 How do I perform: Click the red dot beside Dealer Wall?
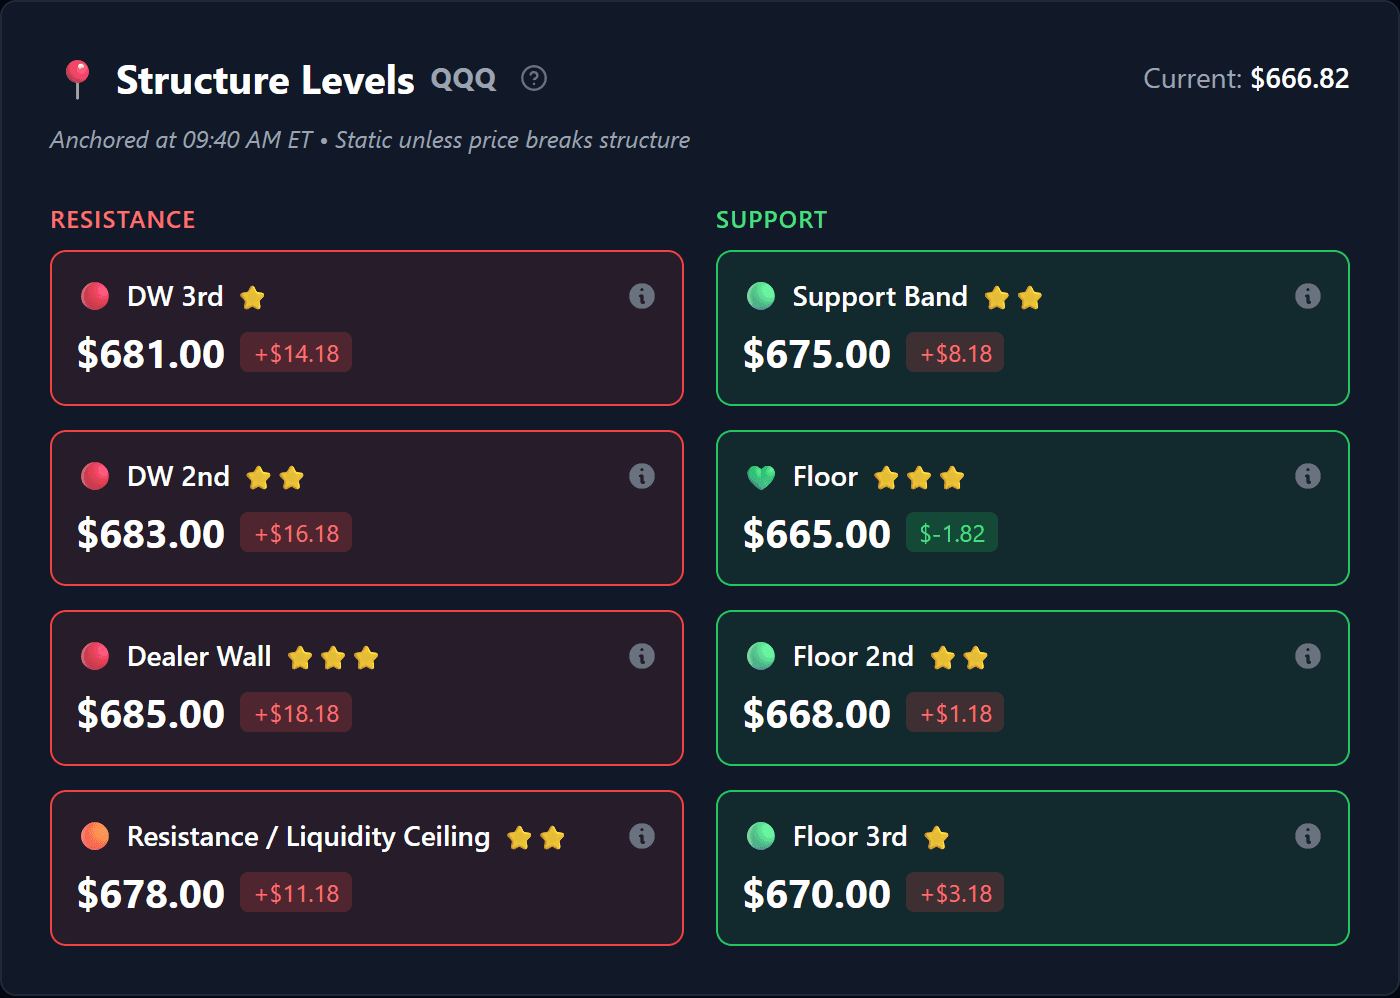point(95,656)
